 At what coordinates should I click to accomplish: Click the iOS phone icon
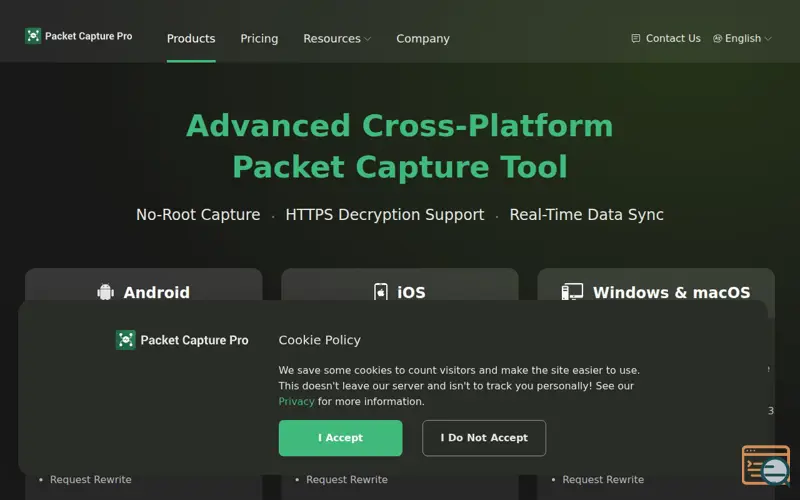(x=381, y=292)
